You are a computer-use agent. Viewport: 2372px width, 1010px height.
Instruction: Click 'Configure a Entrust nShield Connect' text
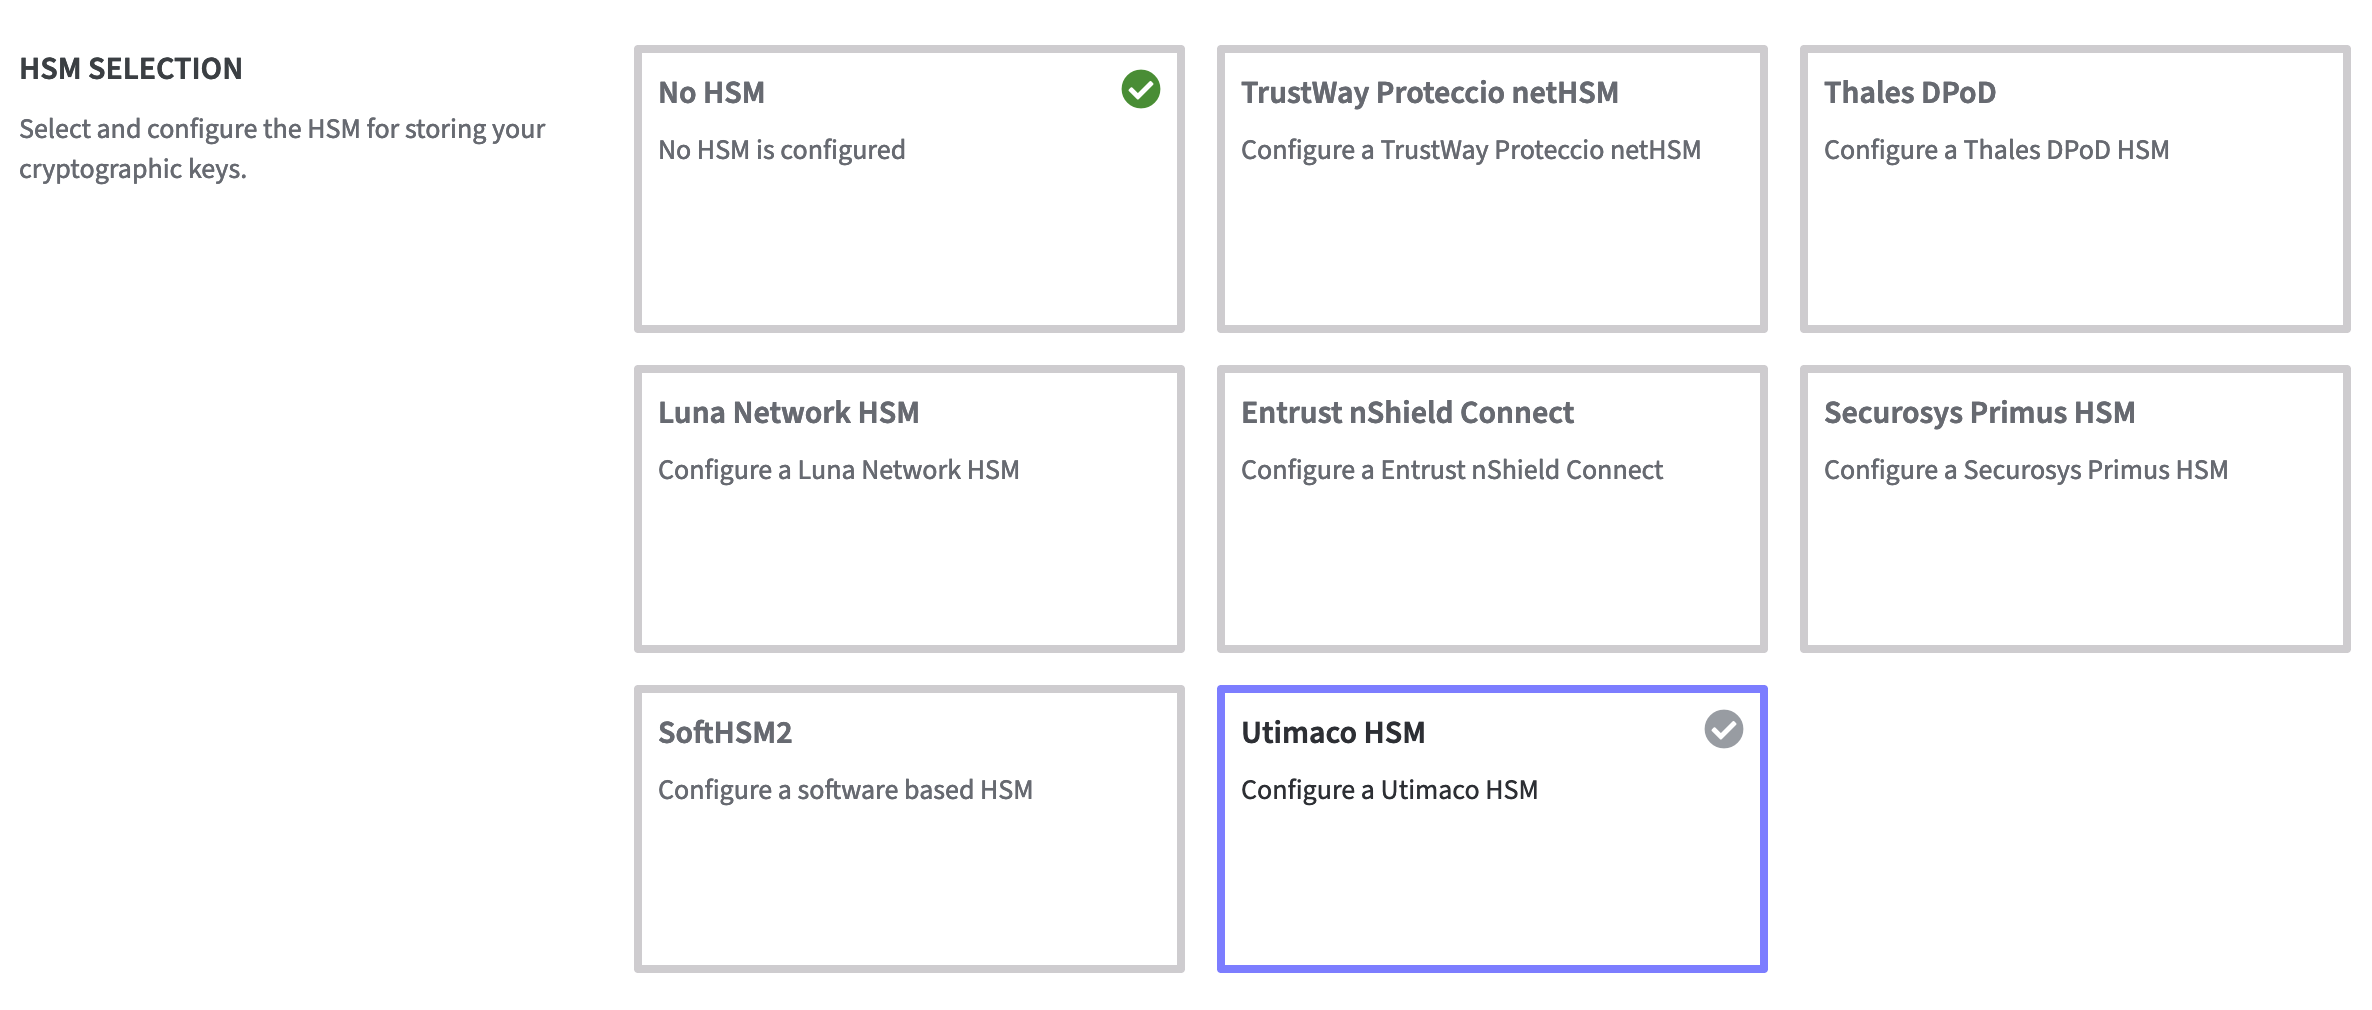coord(1451,470)
